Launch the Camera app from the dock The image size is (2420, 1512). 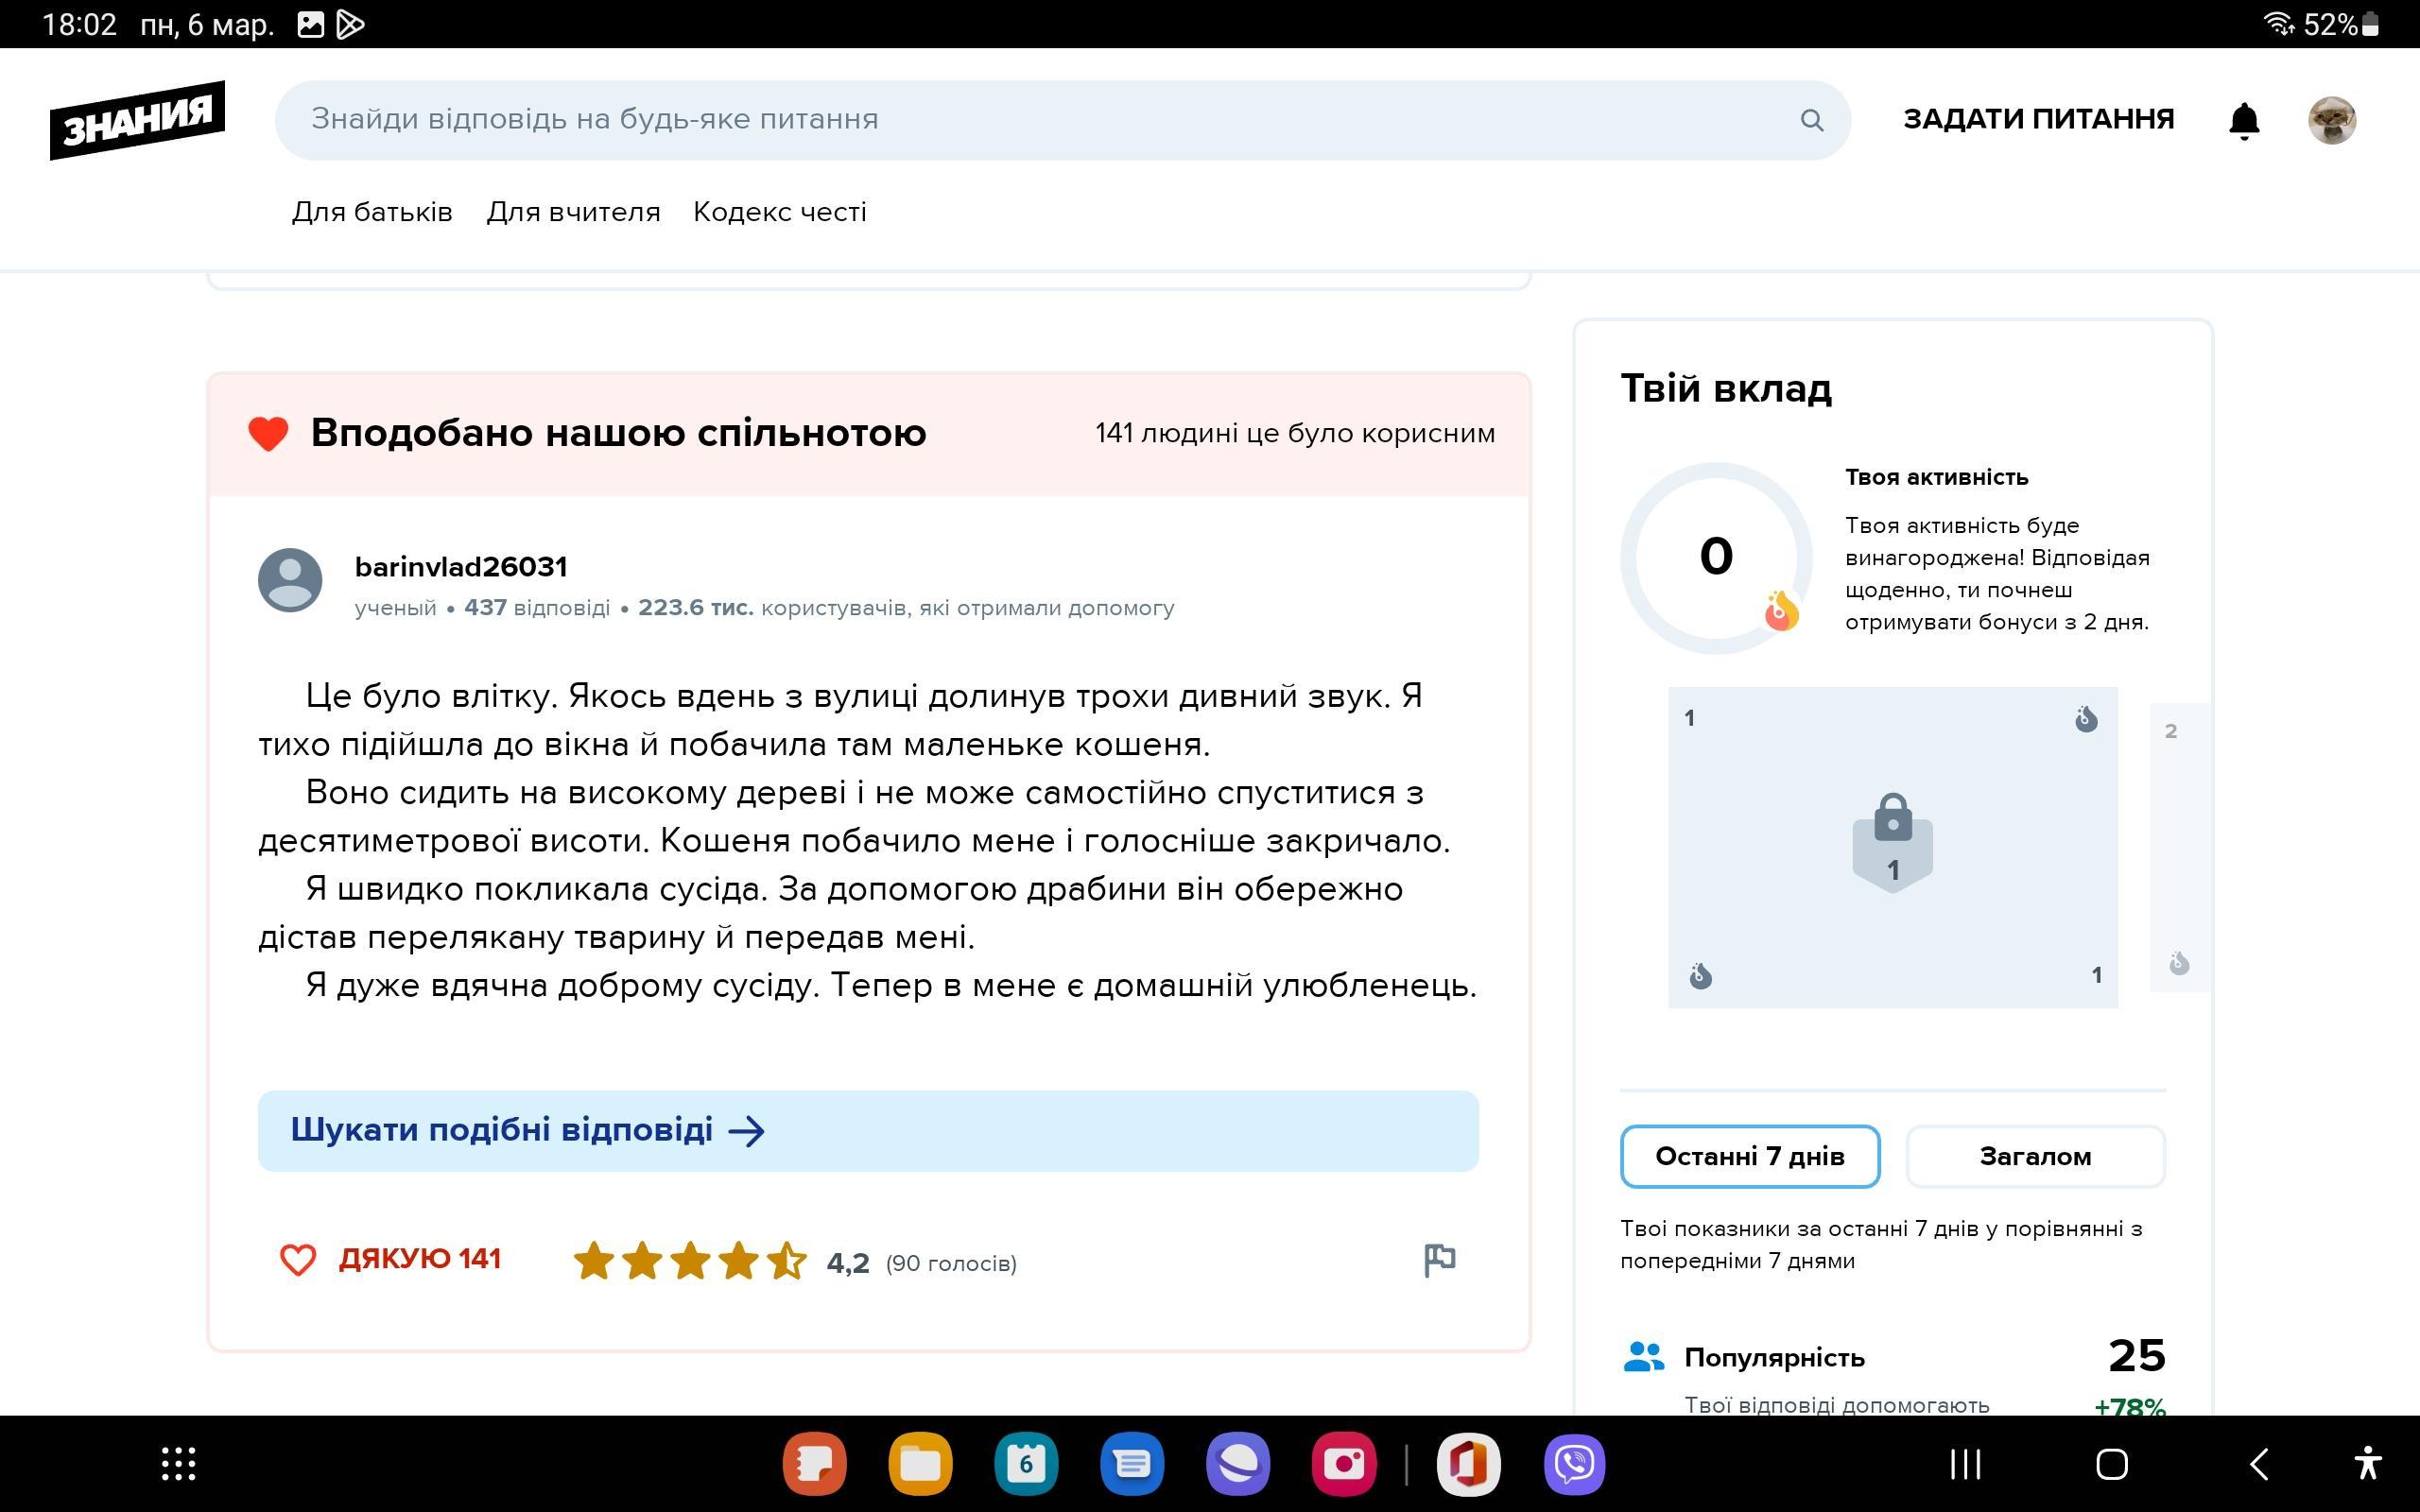(1343, 1465)
